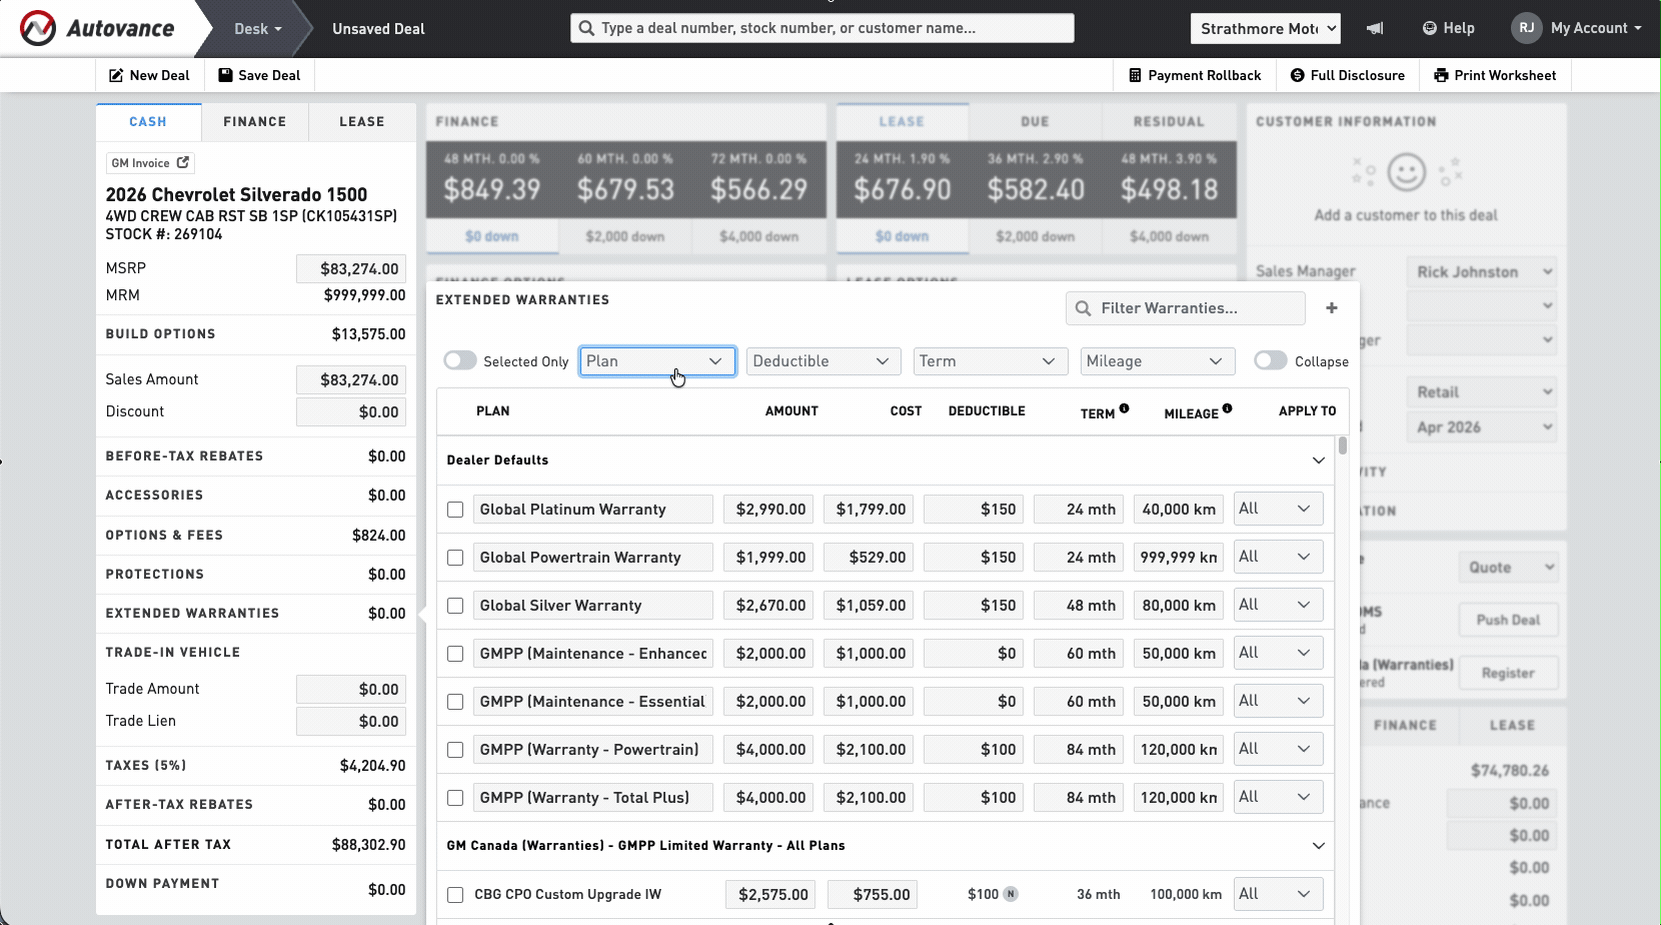Check GMPP (Warranty - Total Plus) box

pos(455,797)
